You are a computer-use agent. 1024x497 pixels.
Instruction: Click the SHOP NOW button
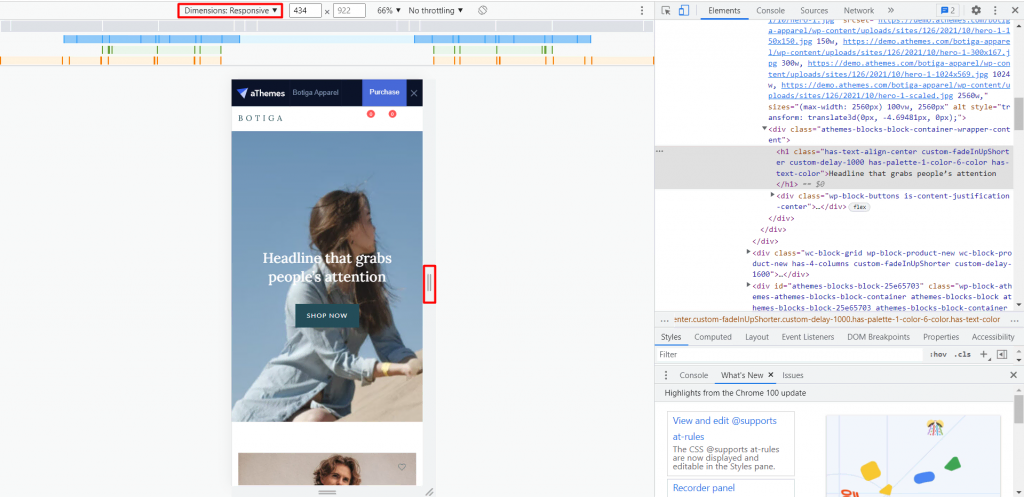[327, 315]
